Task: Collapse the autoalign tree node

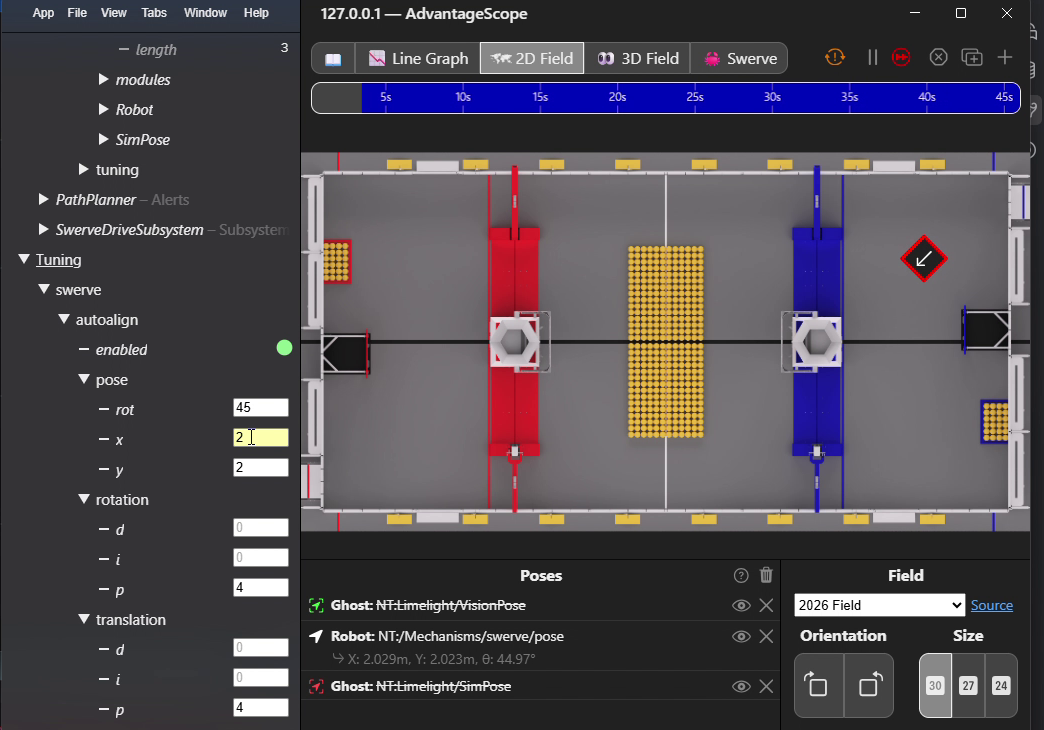Action: point(64,319)
